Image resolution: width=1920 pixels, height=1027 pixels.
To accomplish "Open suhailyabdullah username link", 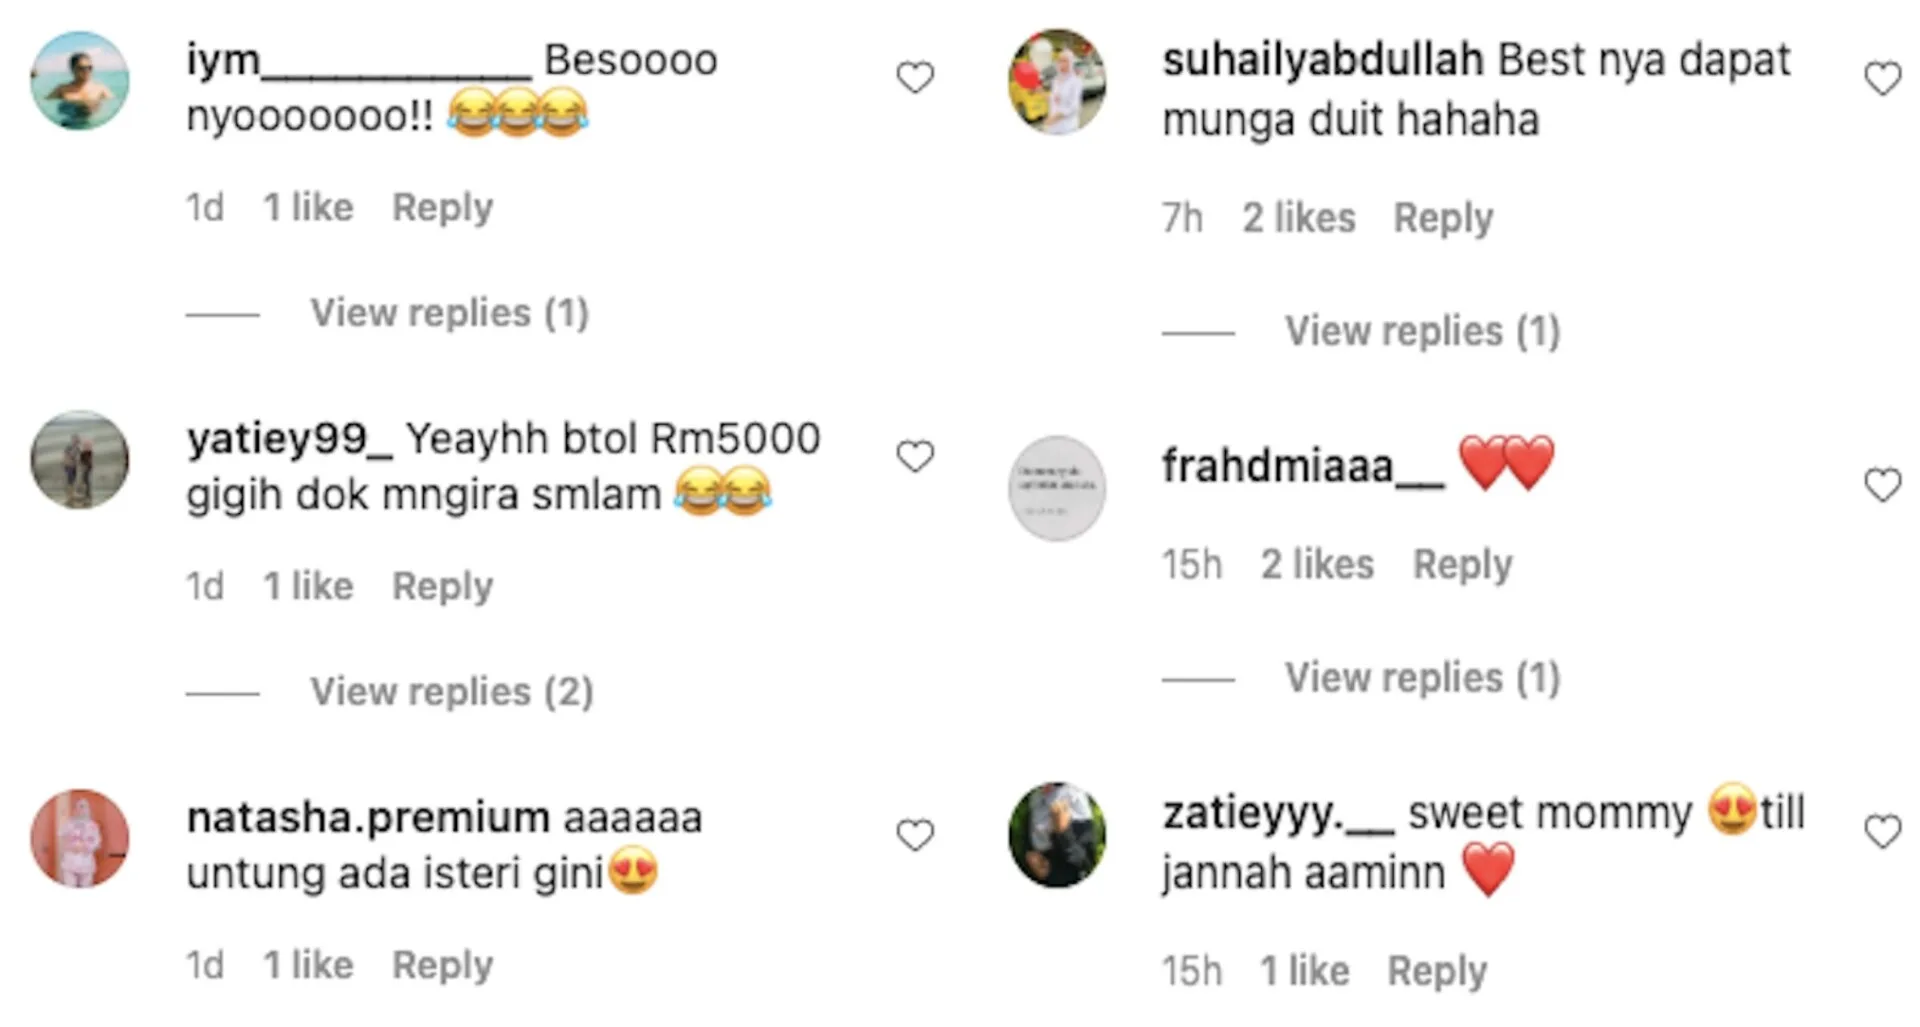I will pos(1322,60).
